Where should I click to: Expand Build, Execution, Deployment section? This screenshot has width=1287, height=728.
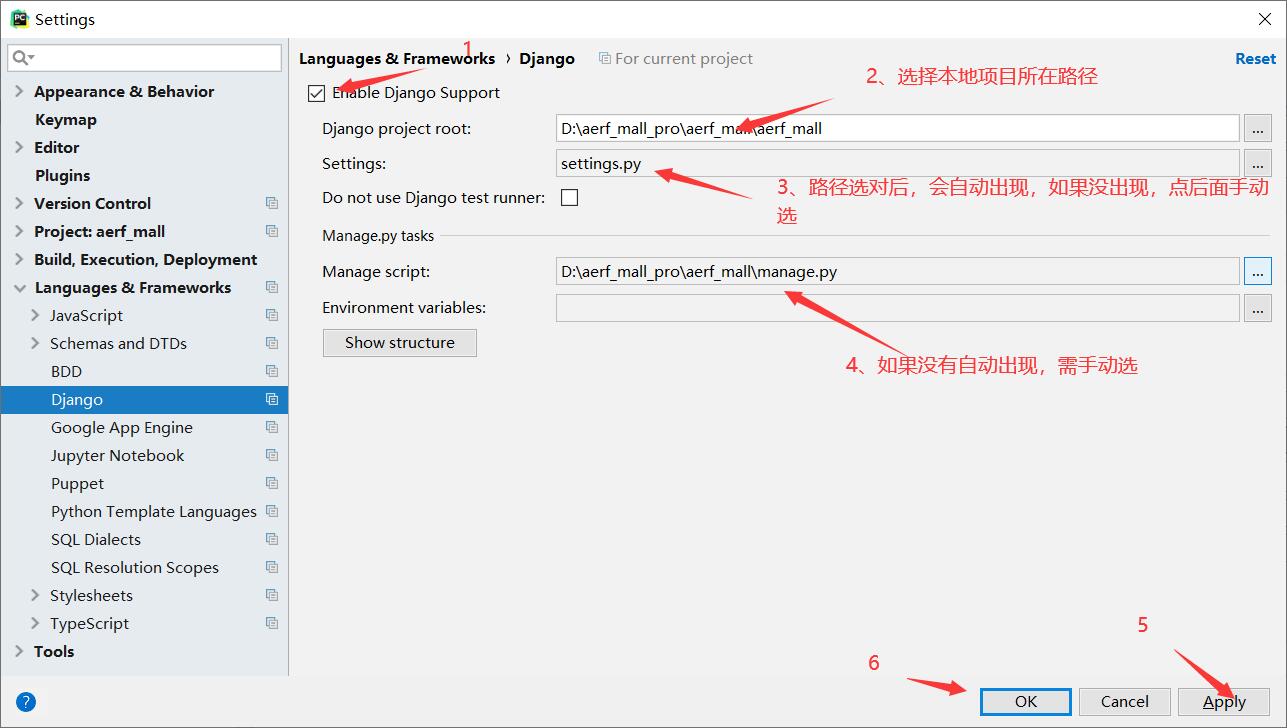tap(19, 259)
